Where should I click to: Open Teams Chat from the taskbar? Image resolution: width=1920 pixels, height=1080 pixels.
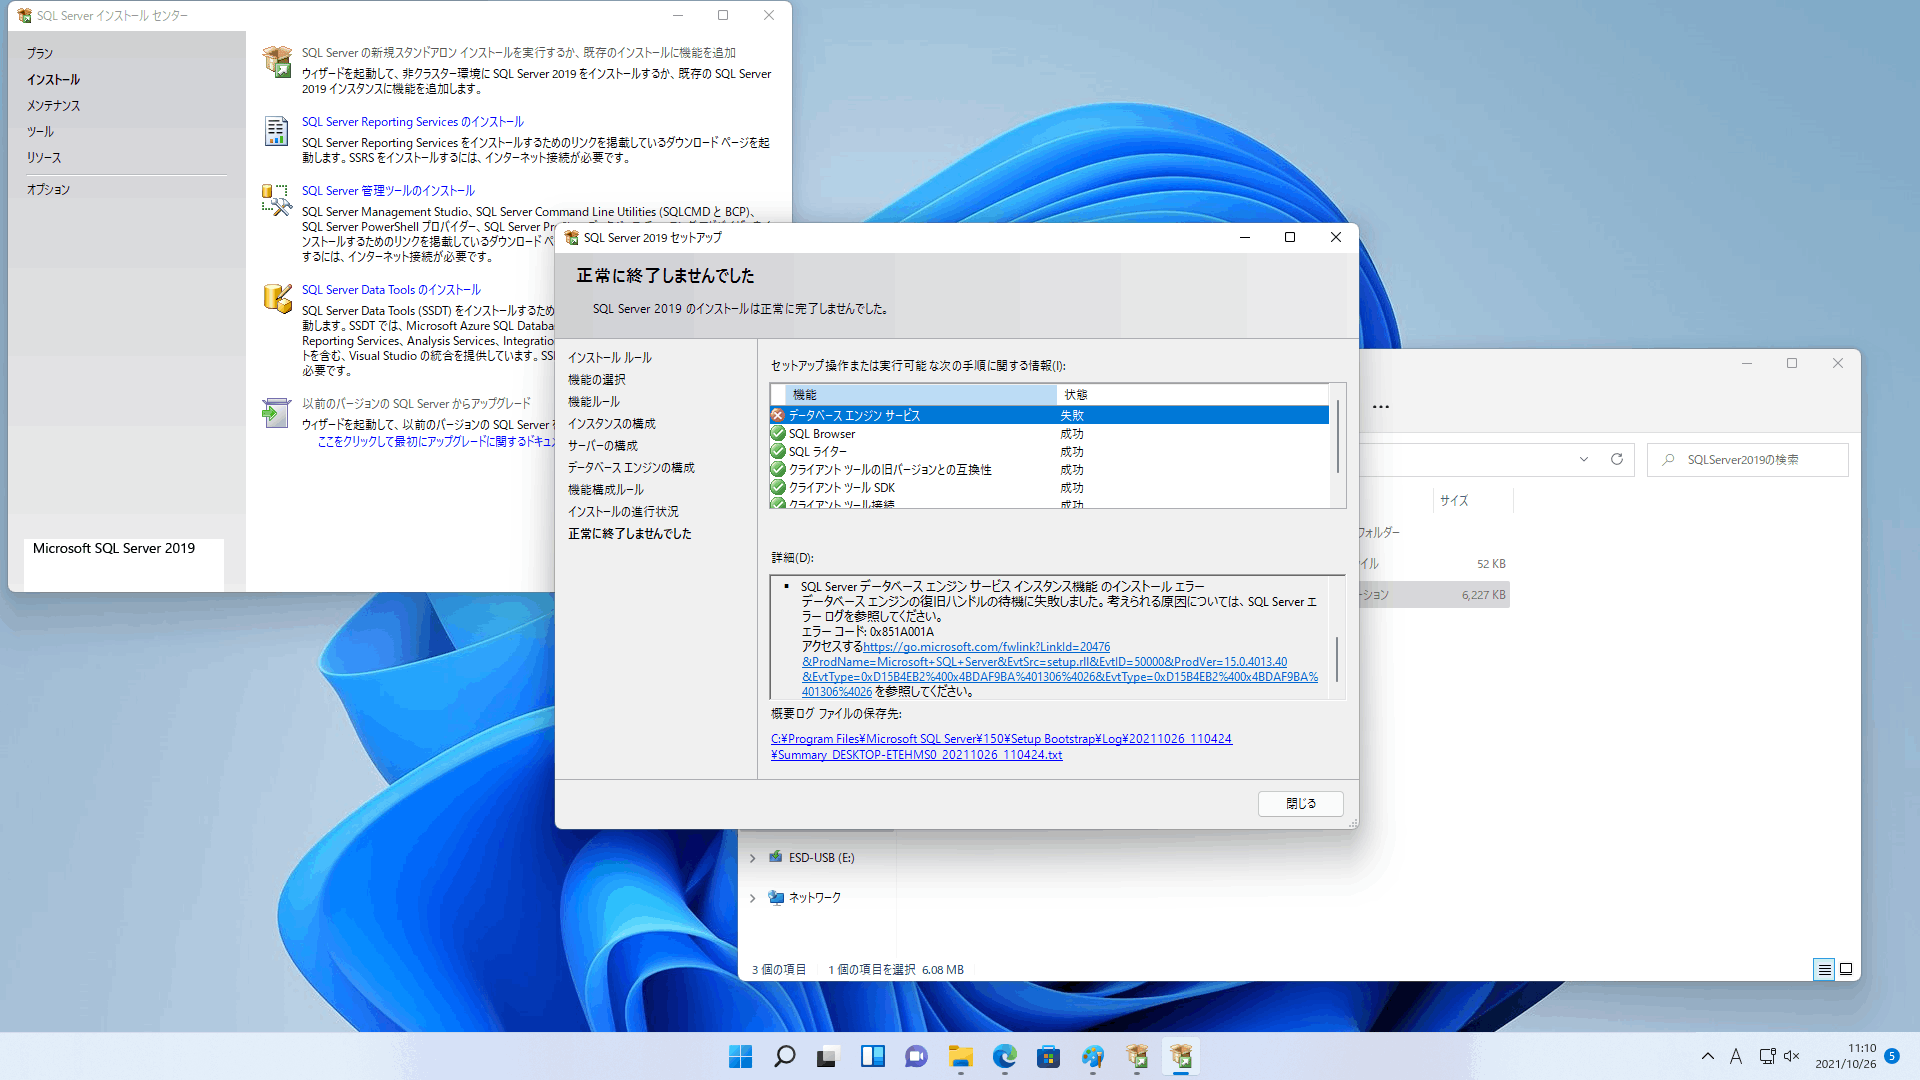pyautogui.click(x=916, y=1056)
